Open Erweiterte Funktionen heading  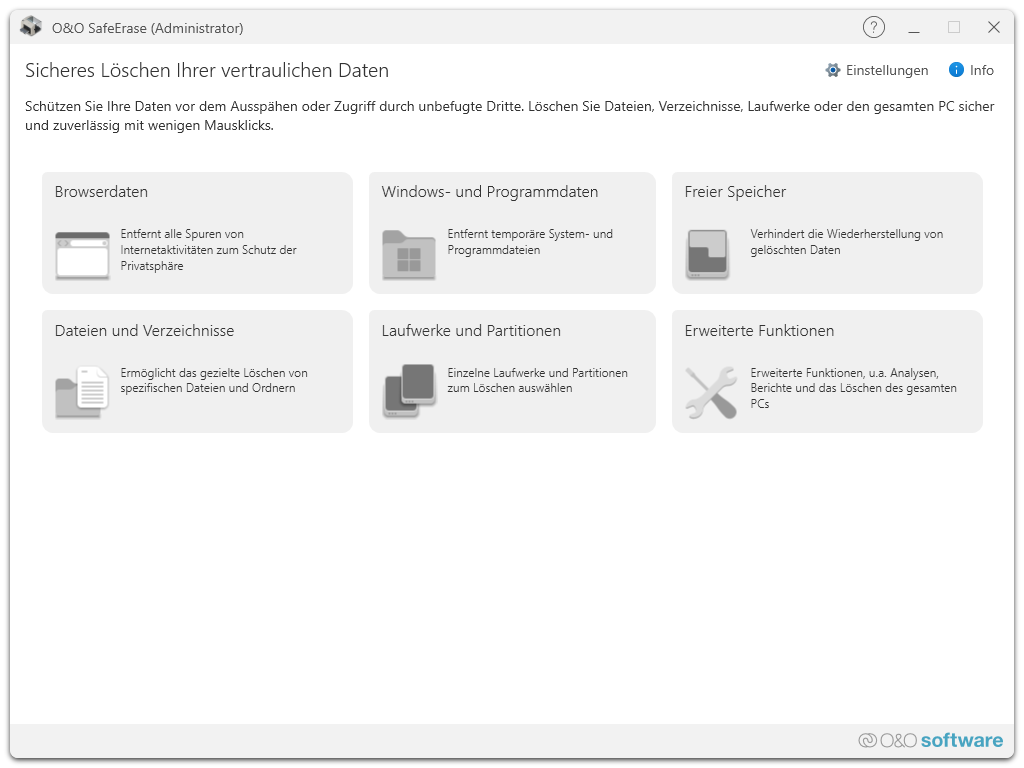(x=759, y=331)
